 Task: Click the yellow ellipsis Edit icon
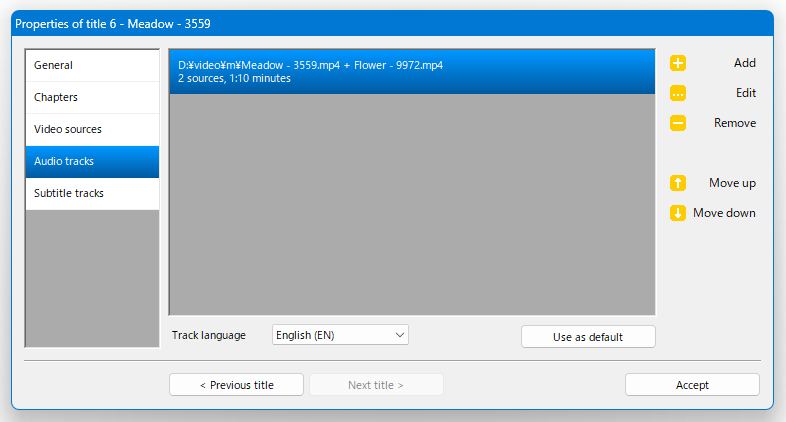point(678,93)
